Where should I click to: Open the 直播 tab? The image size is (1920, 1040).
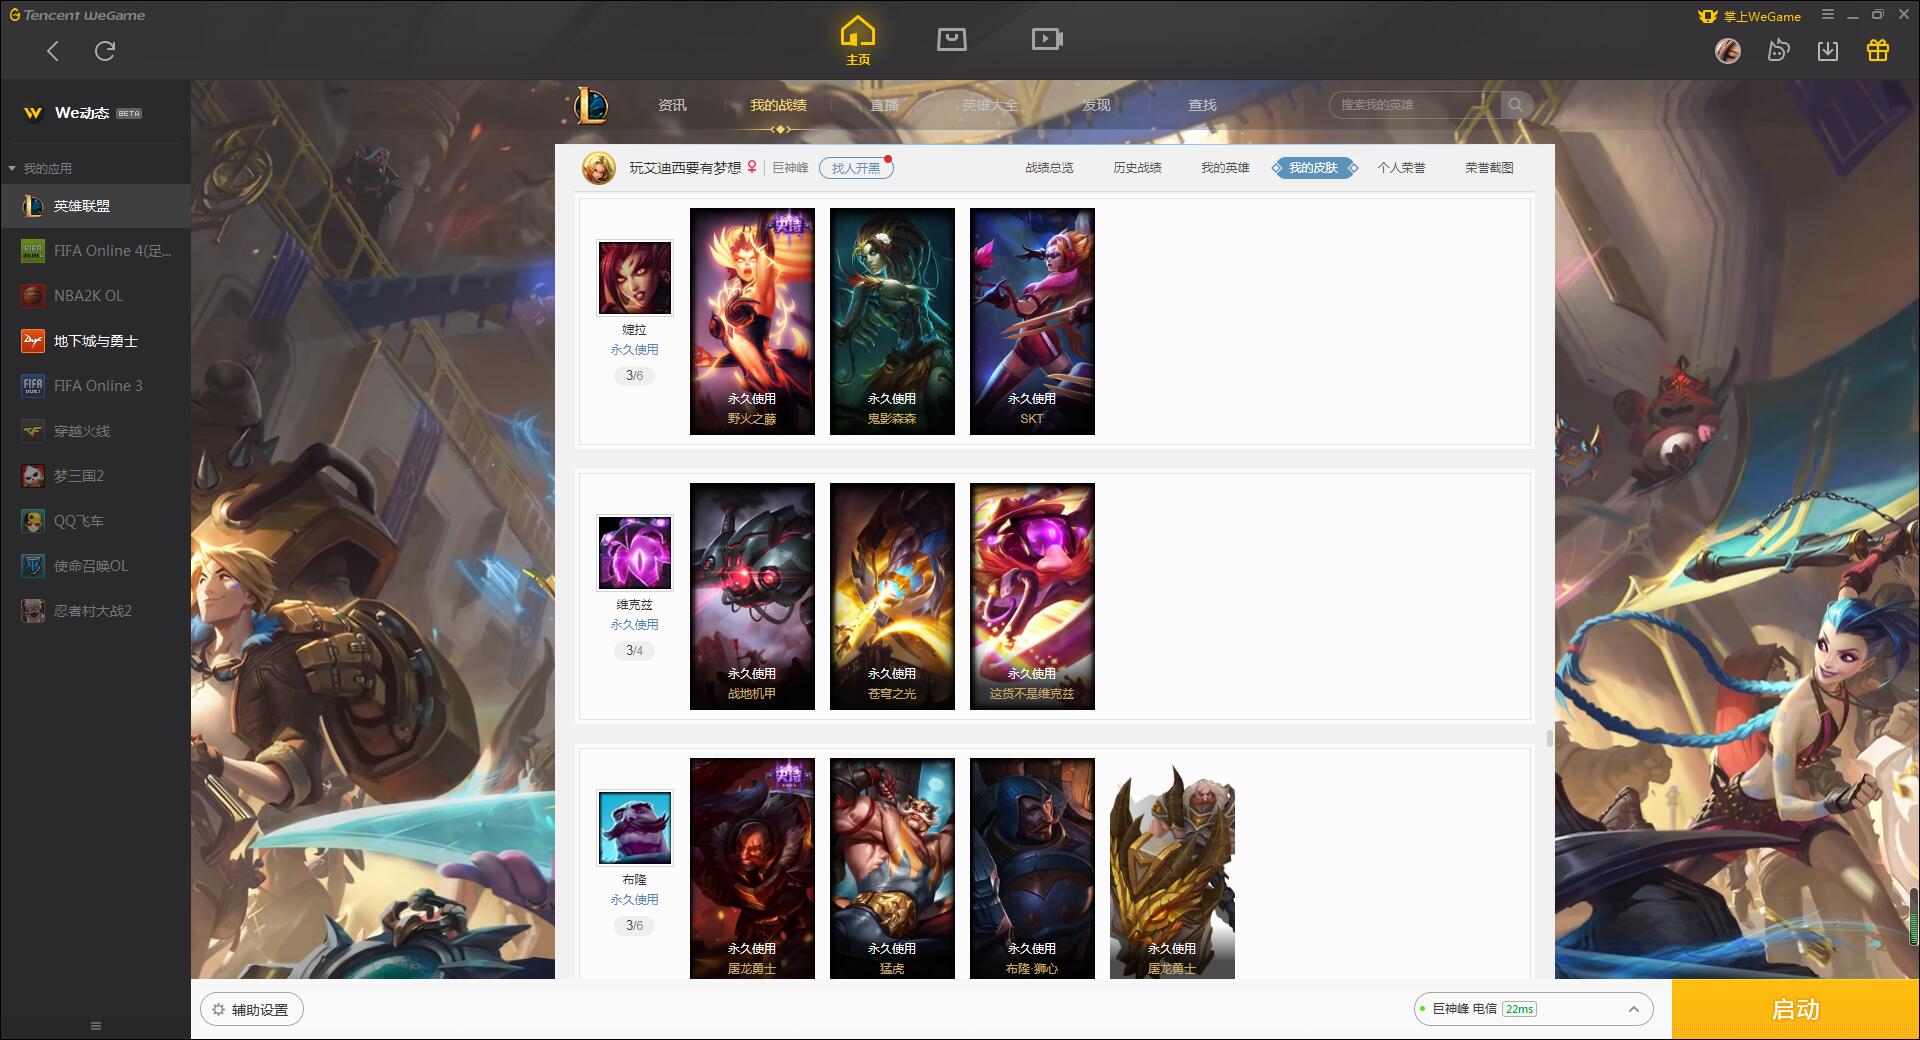[x=884, y=105]
